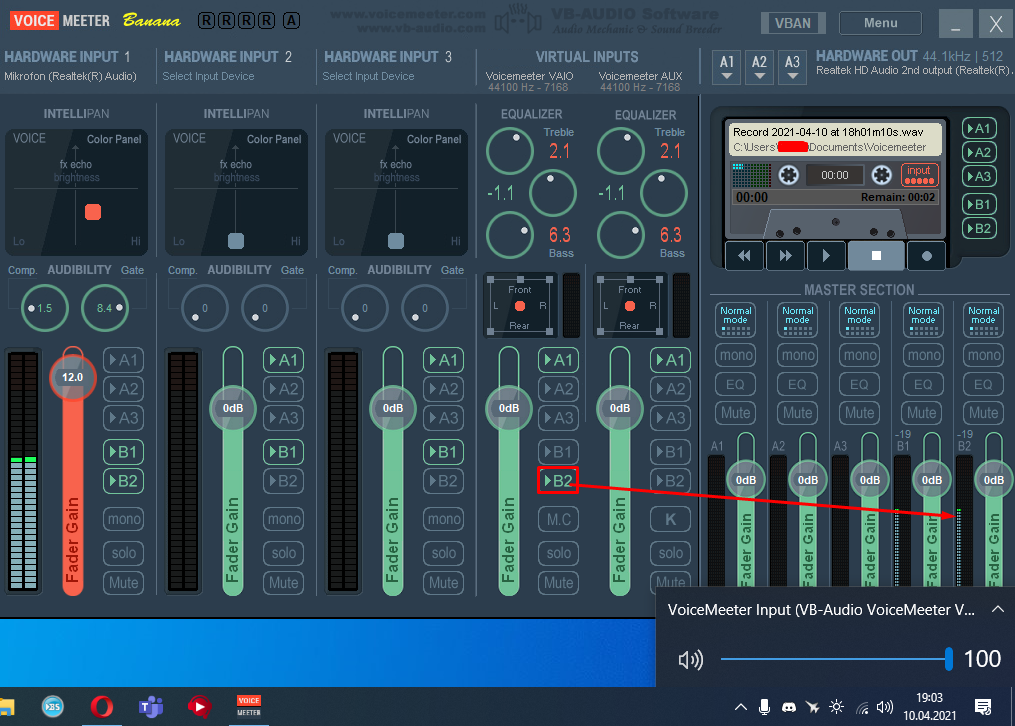
Task: Select device for Hardware Input 2
Action: [208, 76]
